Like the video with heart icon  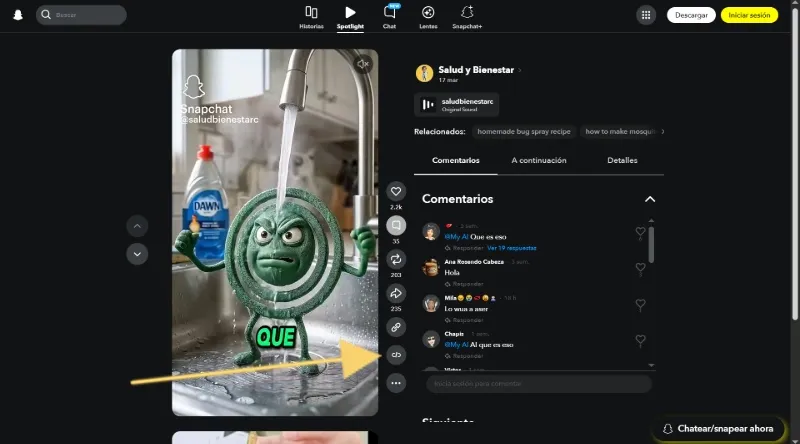[x=396, y=191]
